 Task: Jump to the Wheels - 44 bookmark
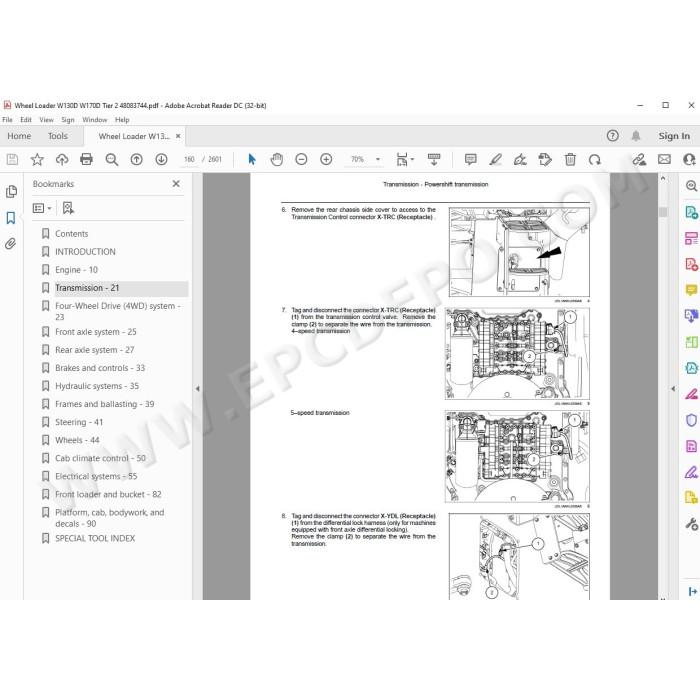[77, 440]
